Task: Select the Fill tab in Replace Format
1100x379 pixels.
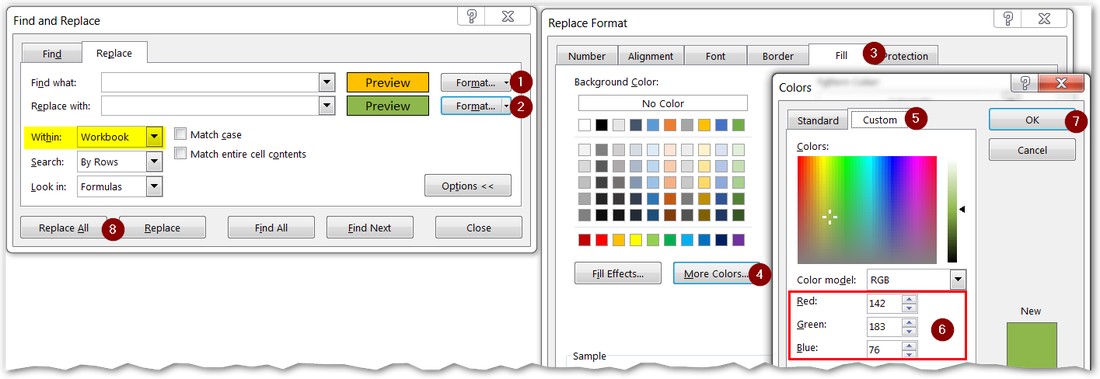Action: click(x=841, y=55)
